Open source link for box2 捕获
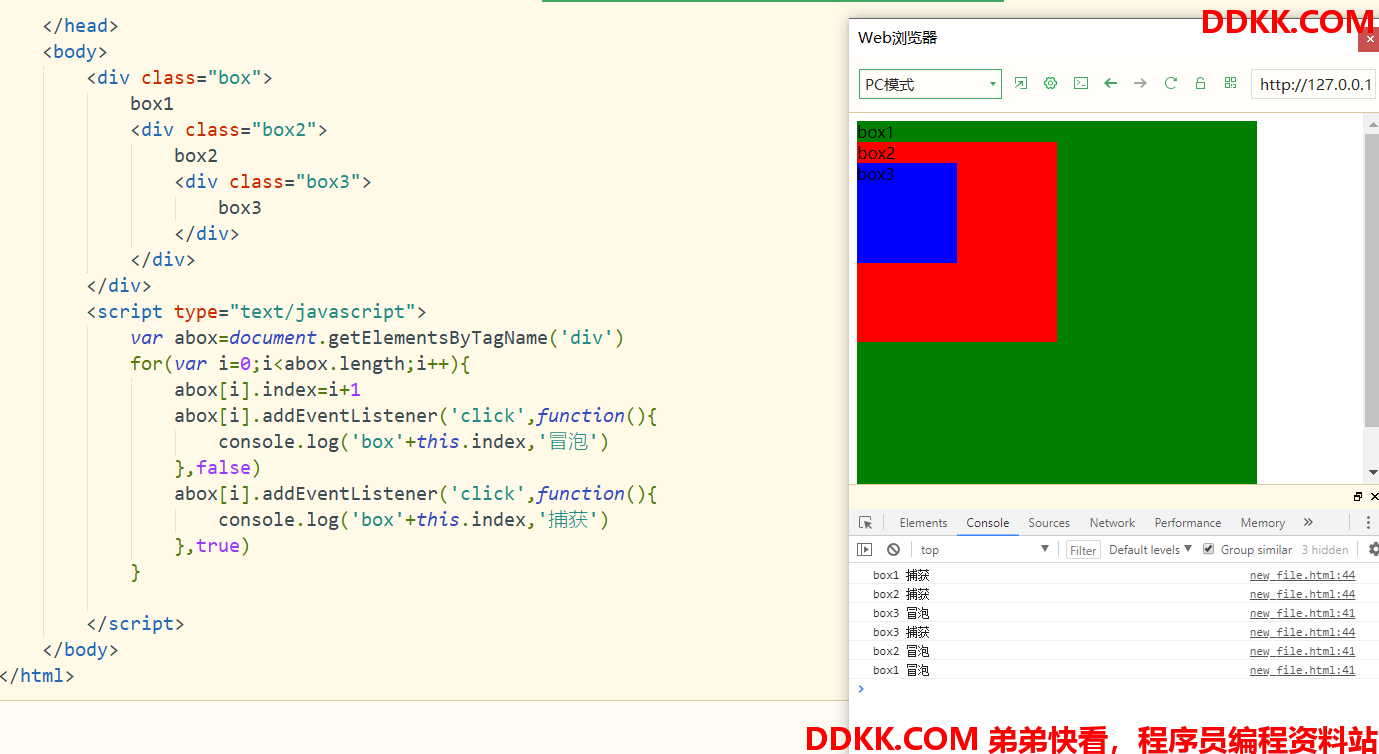 click(1302, 594)
